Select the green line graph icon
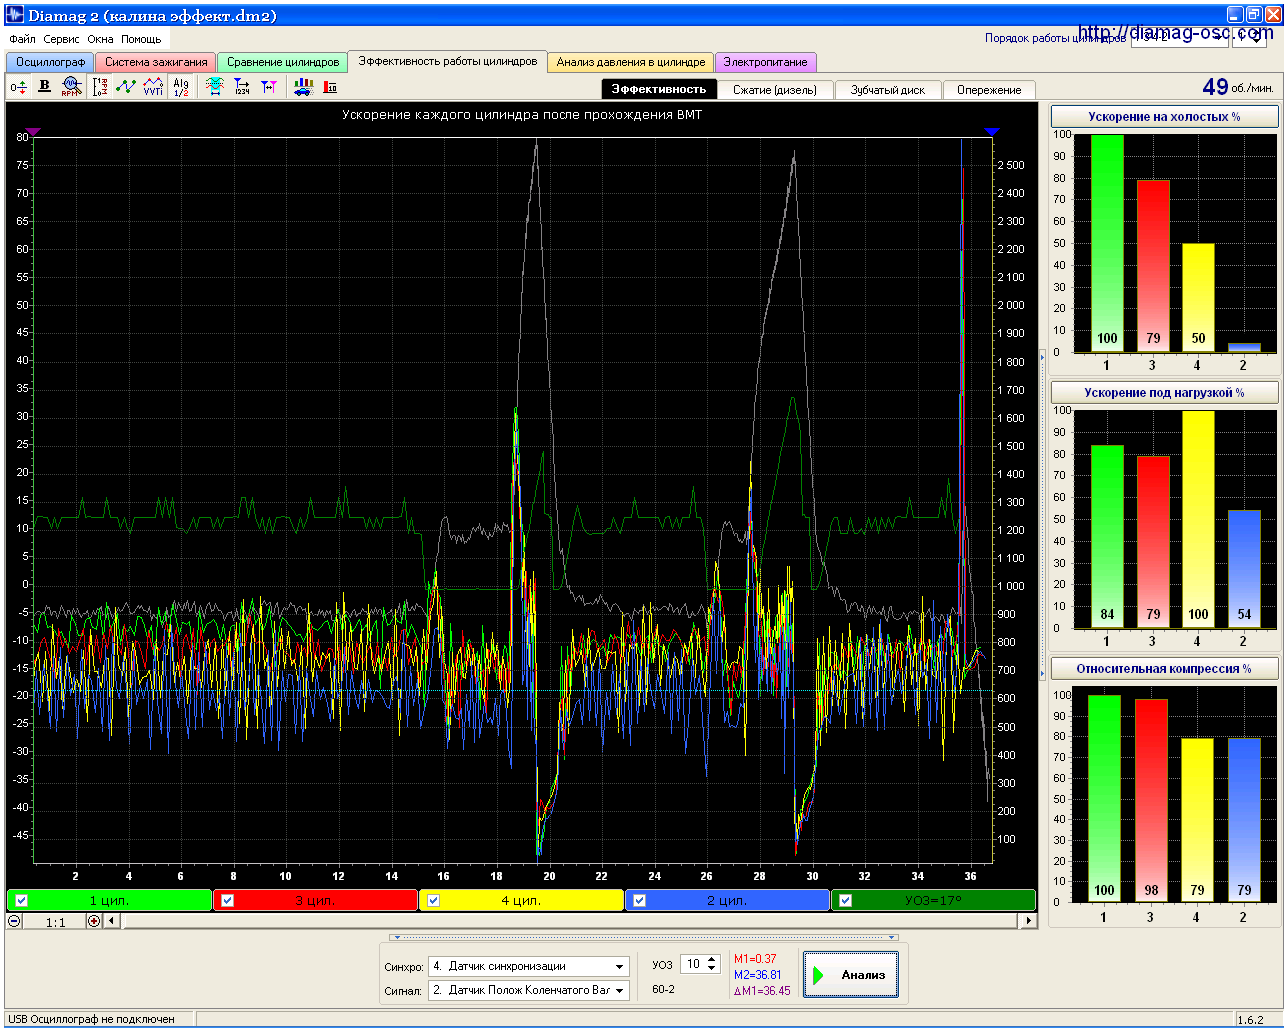Image resolution: width=1288 pixels, height=1032 pixels. (126, 87)
